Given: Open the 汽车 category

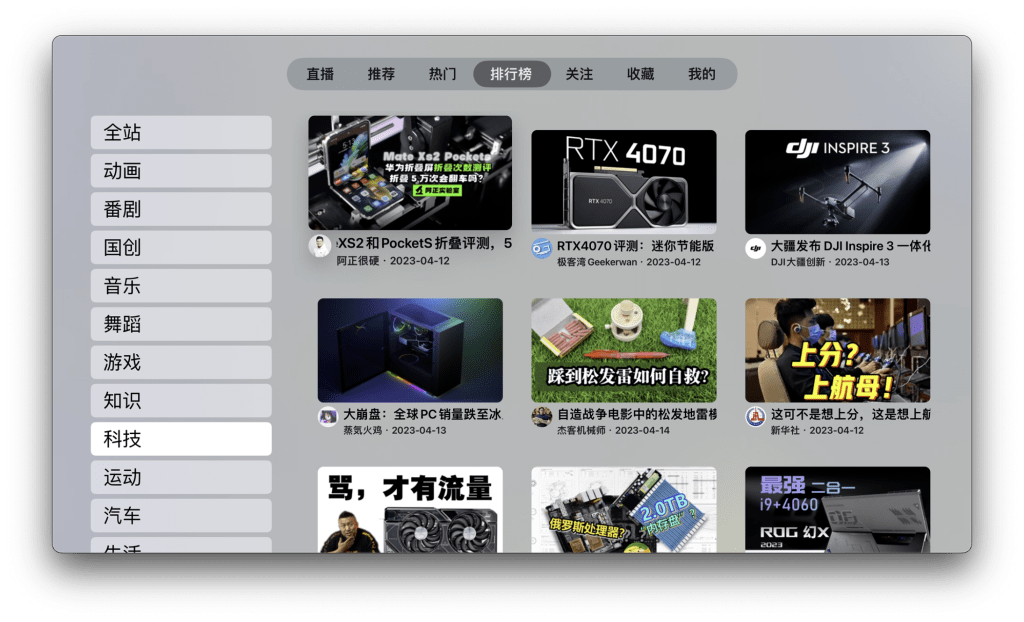Looking at the screenshot, I should point(181,516).
